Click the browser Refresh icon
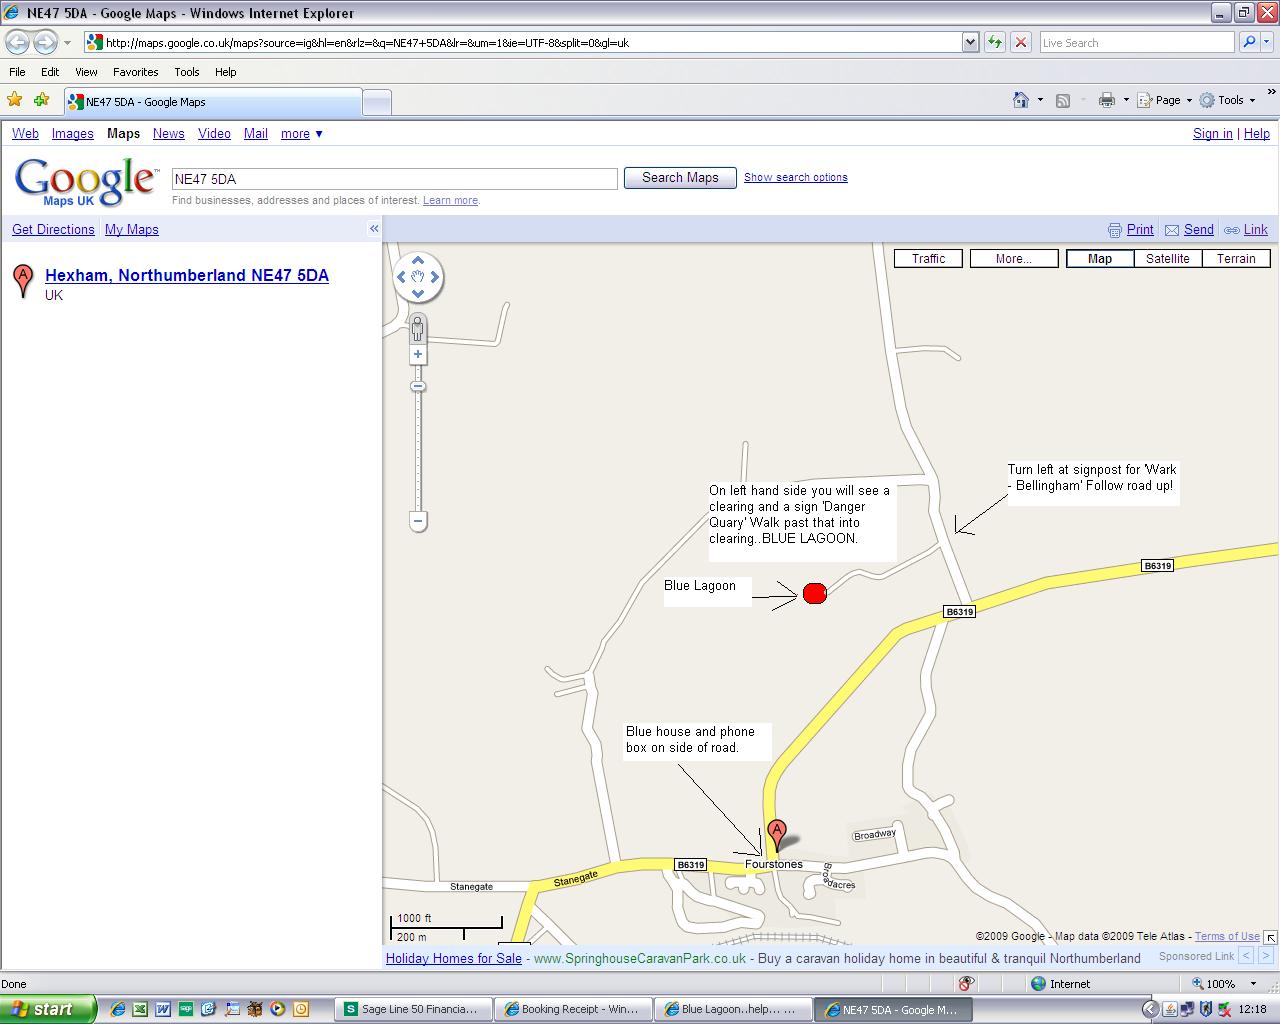The width and height of the screenshot is (1280, 1024). tap(994, 42)
